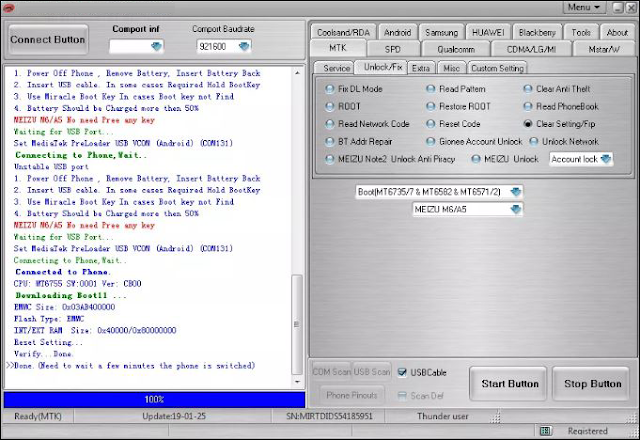Click the Connect Button
The height and width of the screenshot is (440, 640).
tap(48, 40)
